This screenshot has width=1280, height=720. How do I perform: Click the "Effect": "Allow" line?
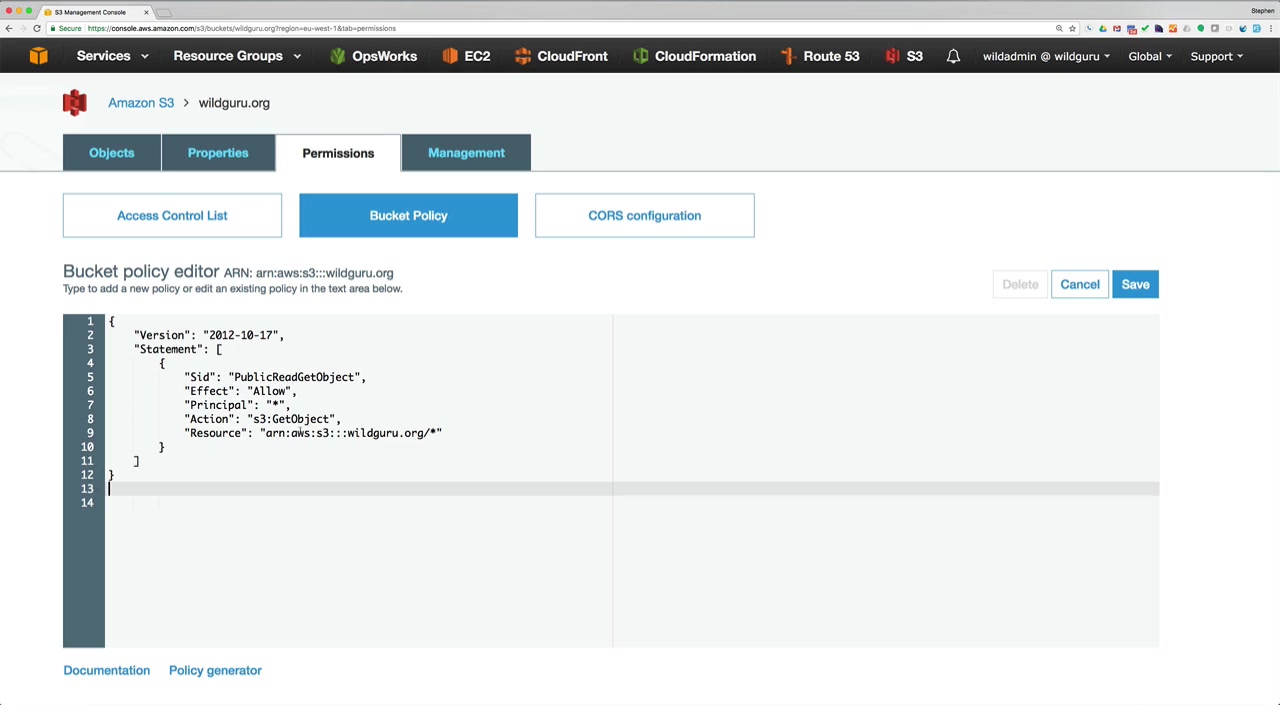[240, 391]
